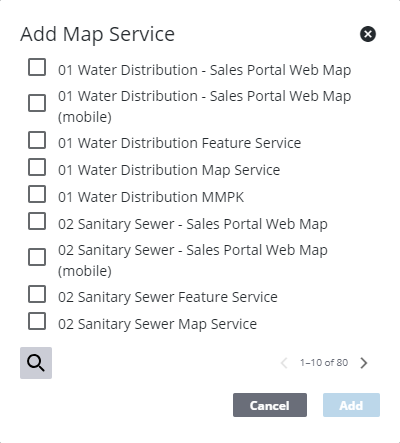Select the 01 Water Distribution MMPK label
Viewport: 400px width, 443px height.
coord(151,197)
